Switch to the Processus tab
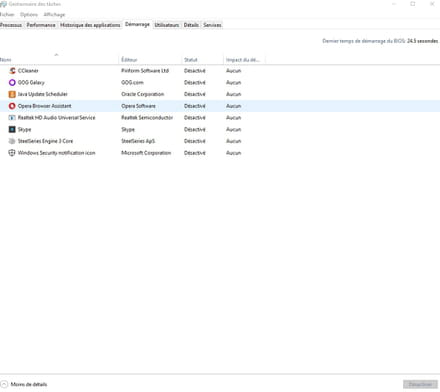The width and height of the screenshot is (440, 392). [11, 25]
